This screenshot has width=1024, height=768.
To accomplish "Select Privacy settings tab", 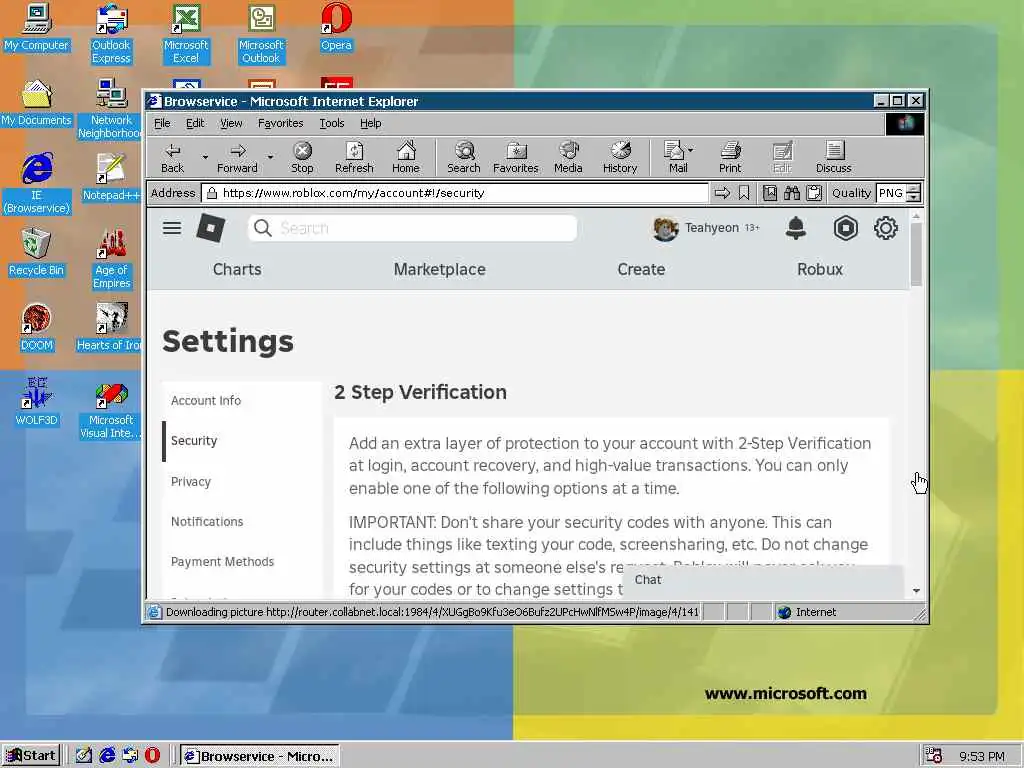I will point(242,481).
